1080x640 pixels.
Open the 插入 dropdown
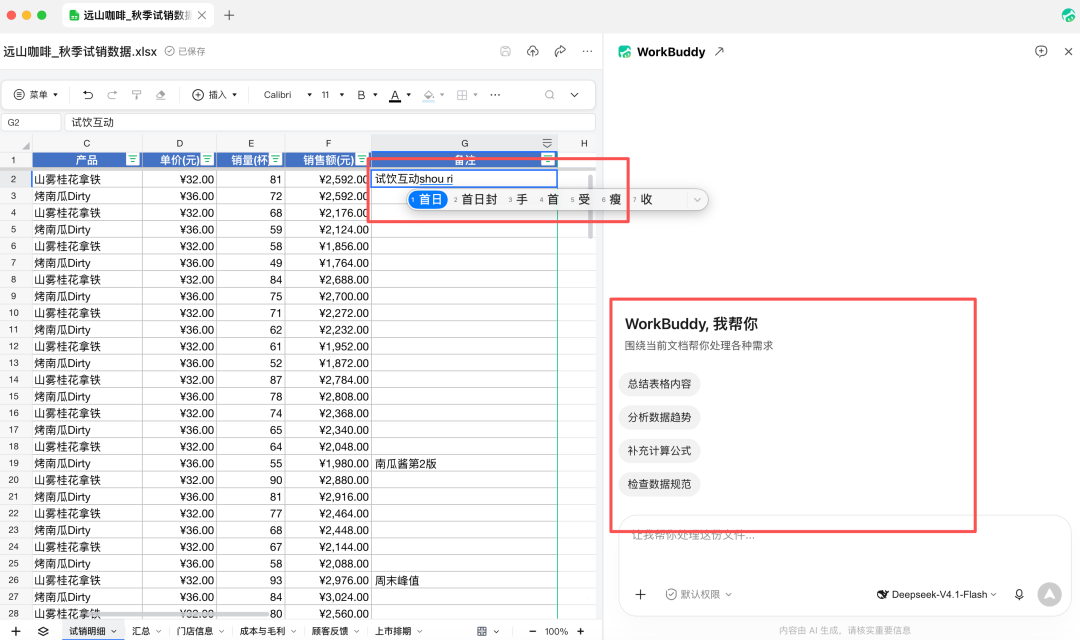pyautogui.click(x=214, y=95)
